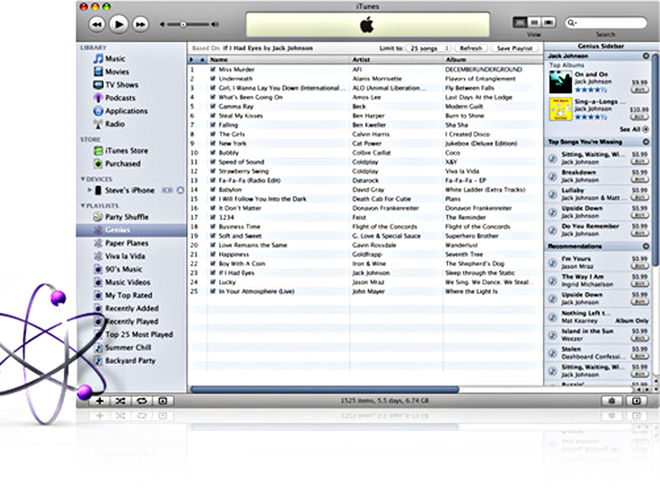Buy the Lullaby song
660x495 pixels.
click(639, 198)
